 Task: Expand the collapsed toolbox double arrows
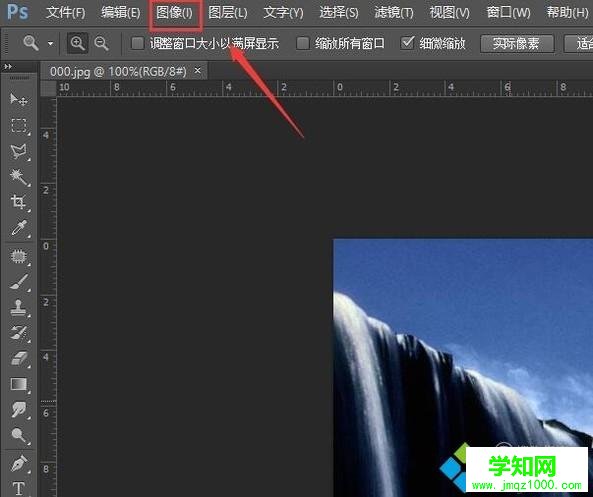8,67
